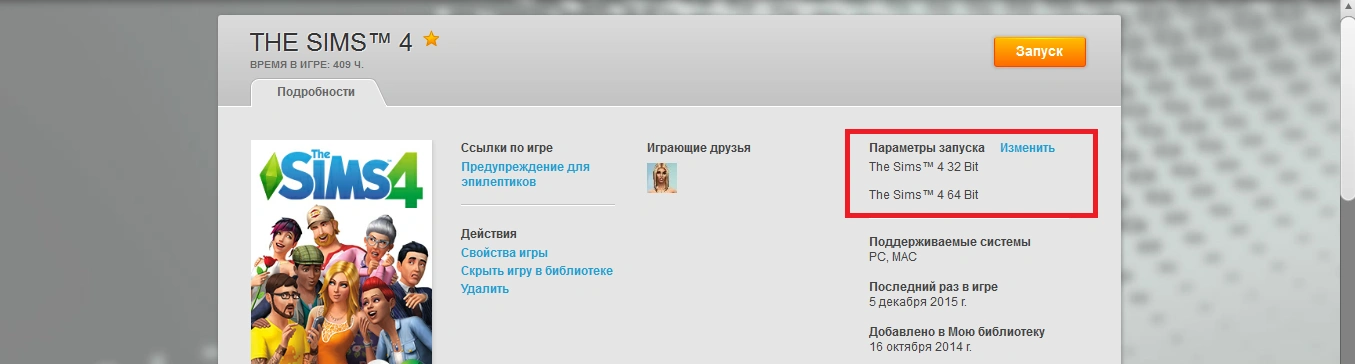The height and width of the screenshot is (364, 1355).
Task: Click the orange Запуск launch button
Action: point(1039,52)
